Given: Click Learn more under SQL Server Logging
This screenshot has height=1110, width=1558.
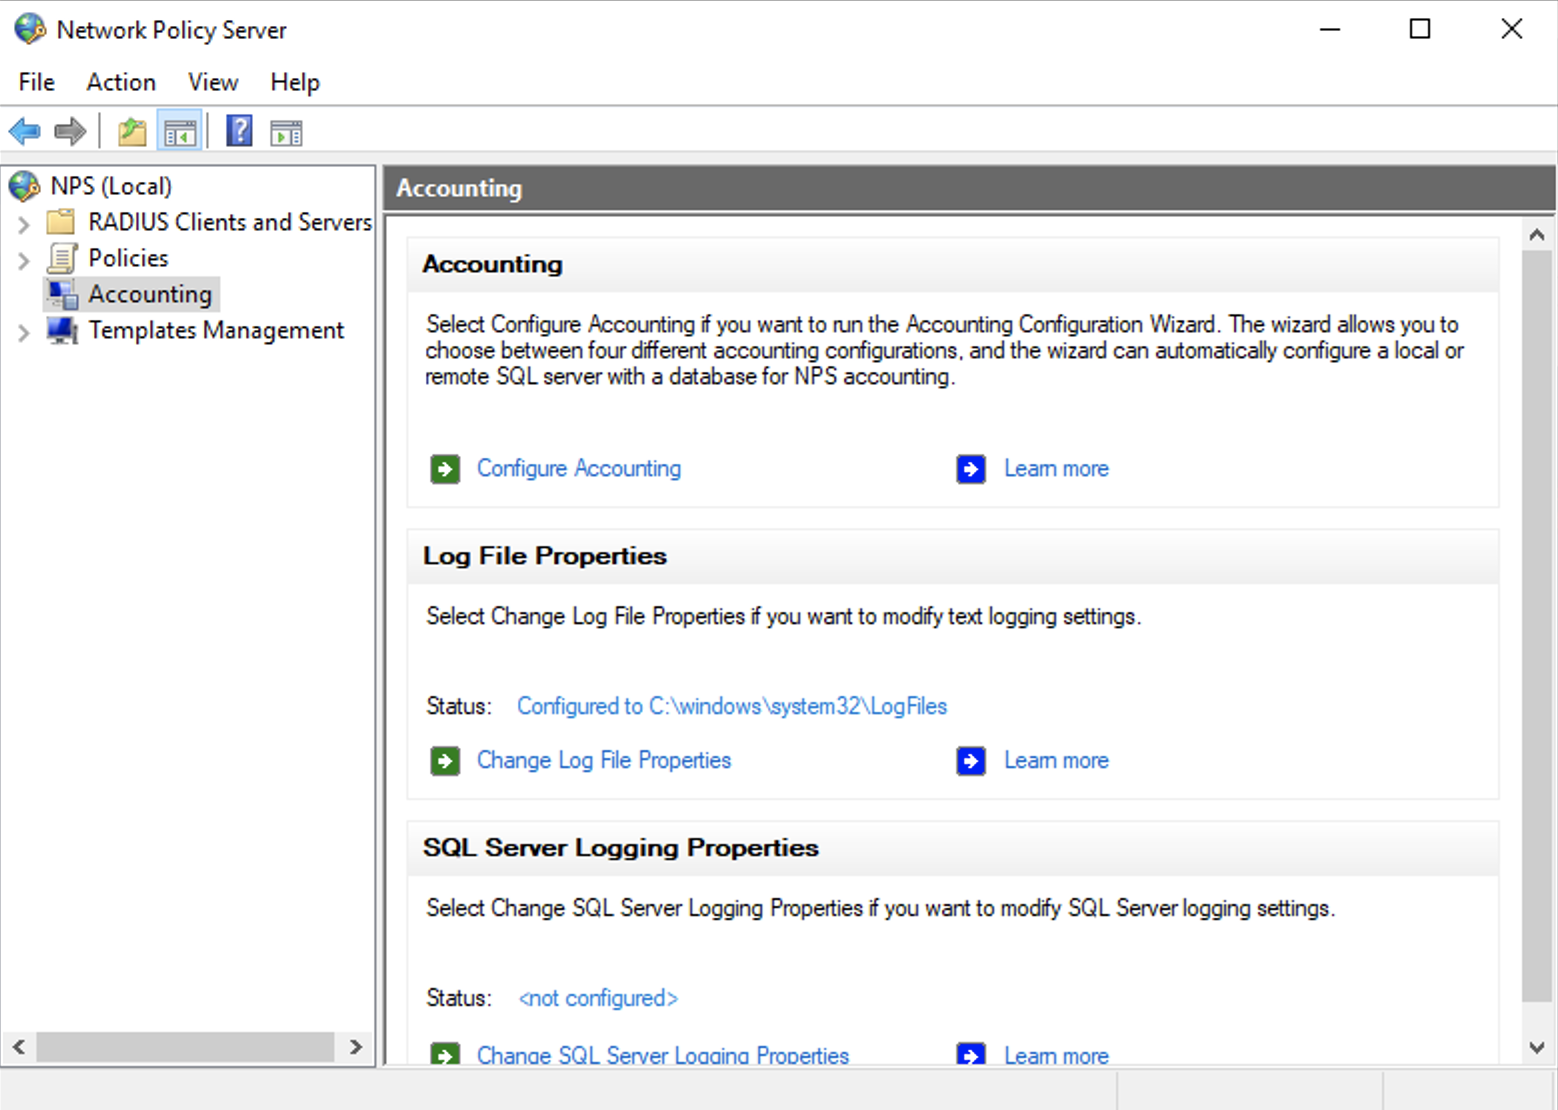Looking at the screenshot, I should [x=1056, y=1055].
